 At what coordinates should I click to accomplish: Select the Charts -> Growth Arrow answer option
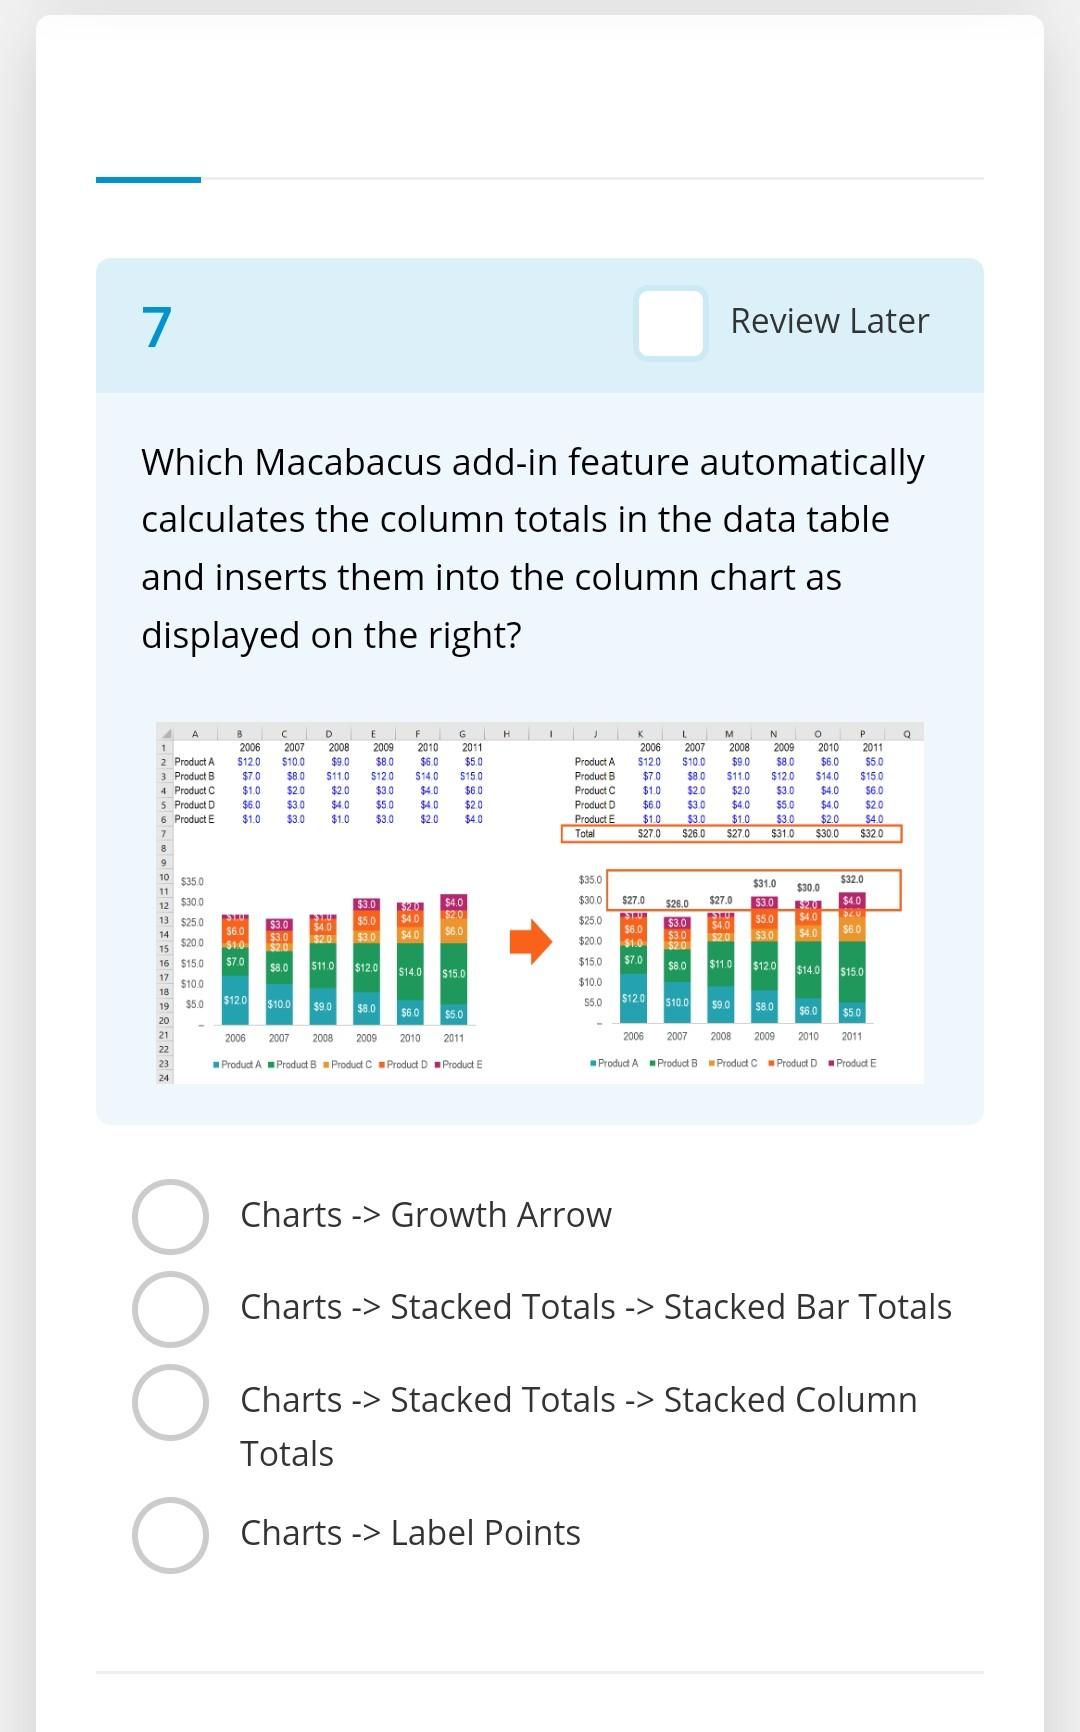172,1214
